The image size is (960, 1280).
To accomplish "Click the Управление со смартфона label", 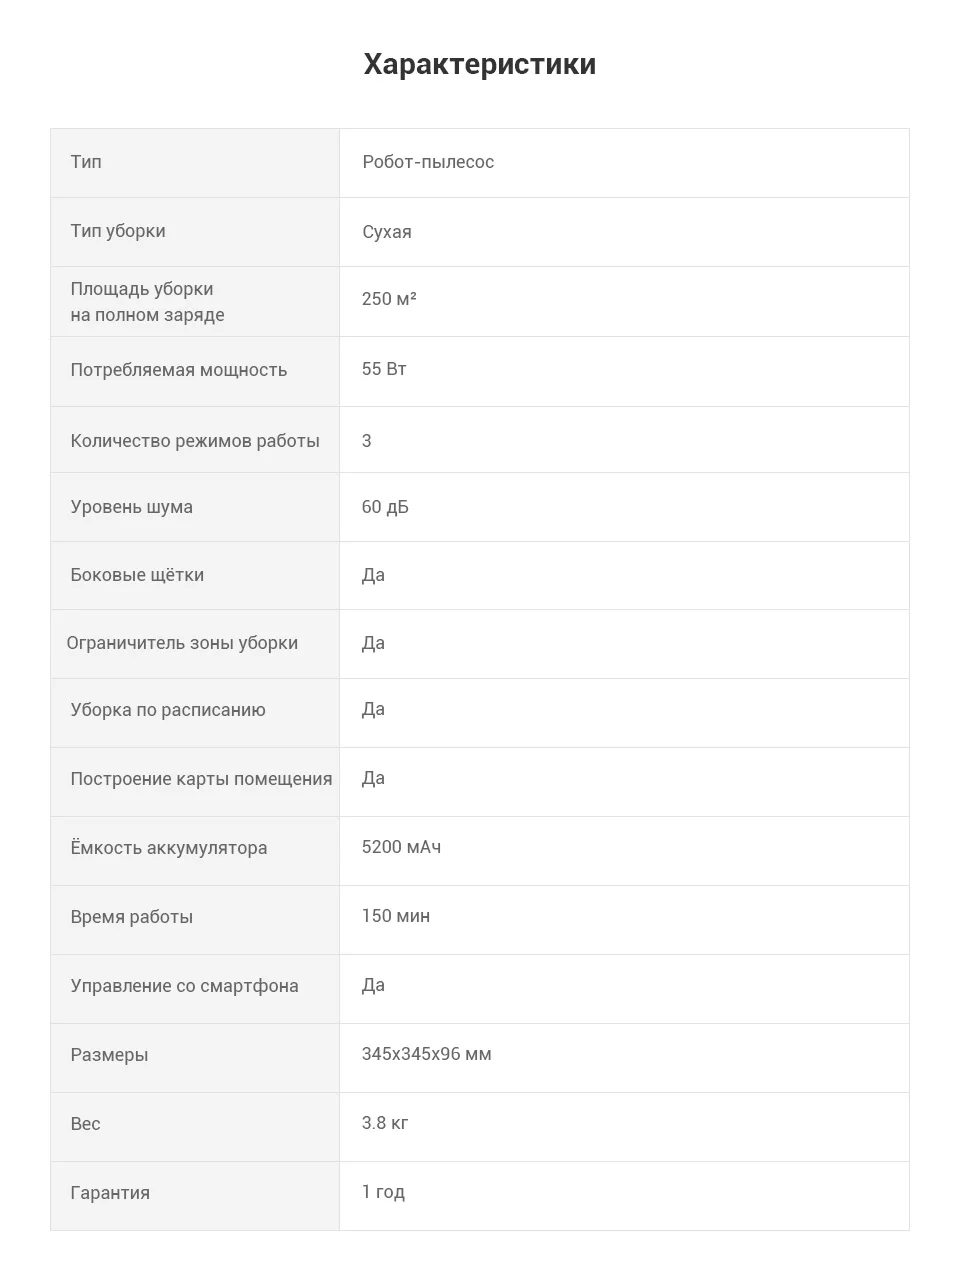I will click(184, 986).
